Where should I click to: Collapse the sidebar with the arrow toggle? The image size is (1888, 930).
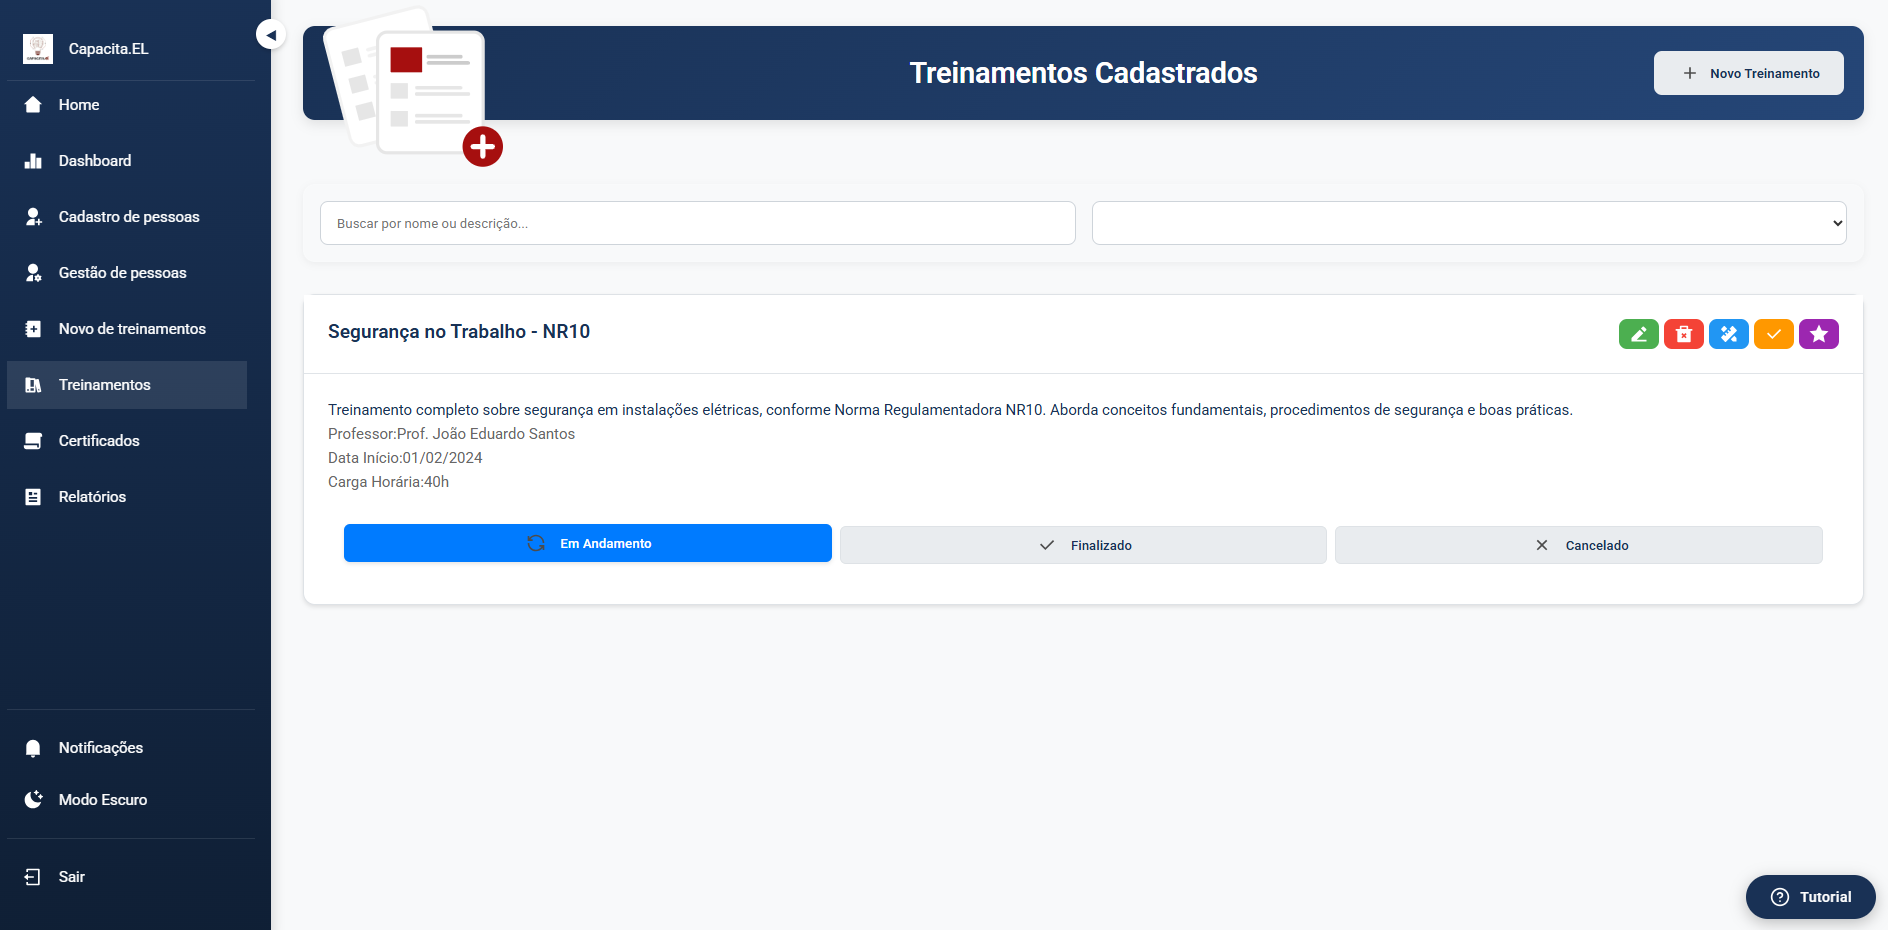point(271,35)
